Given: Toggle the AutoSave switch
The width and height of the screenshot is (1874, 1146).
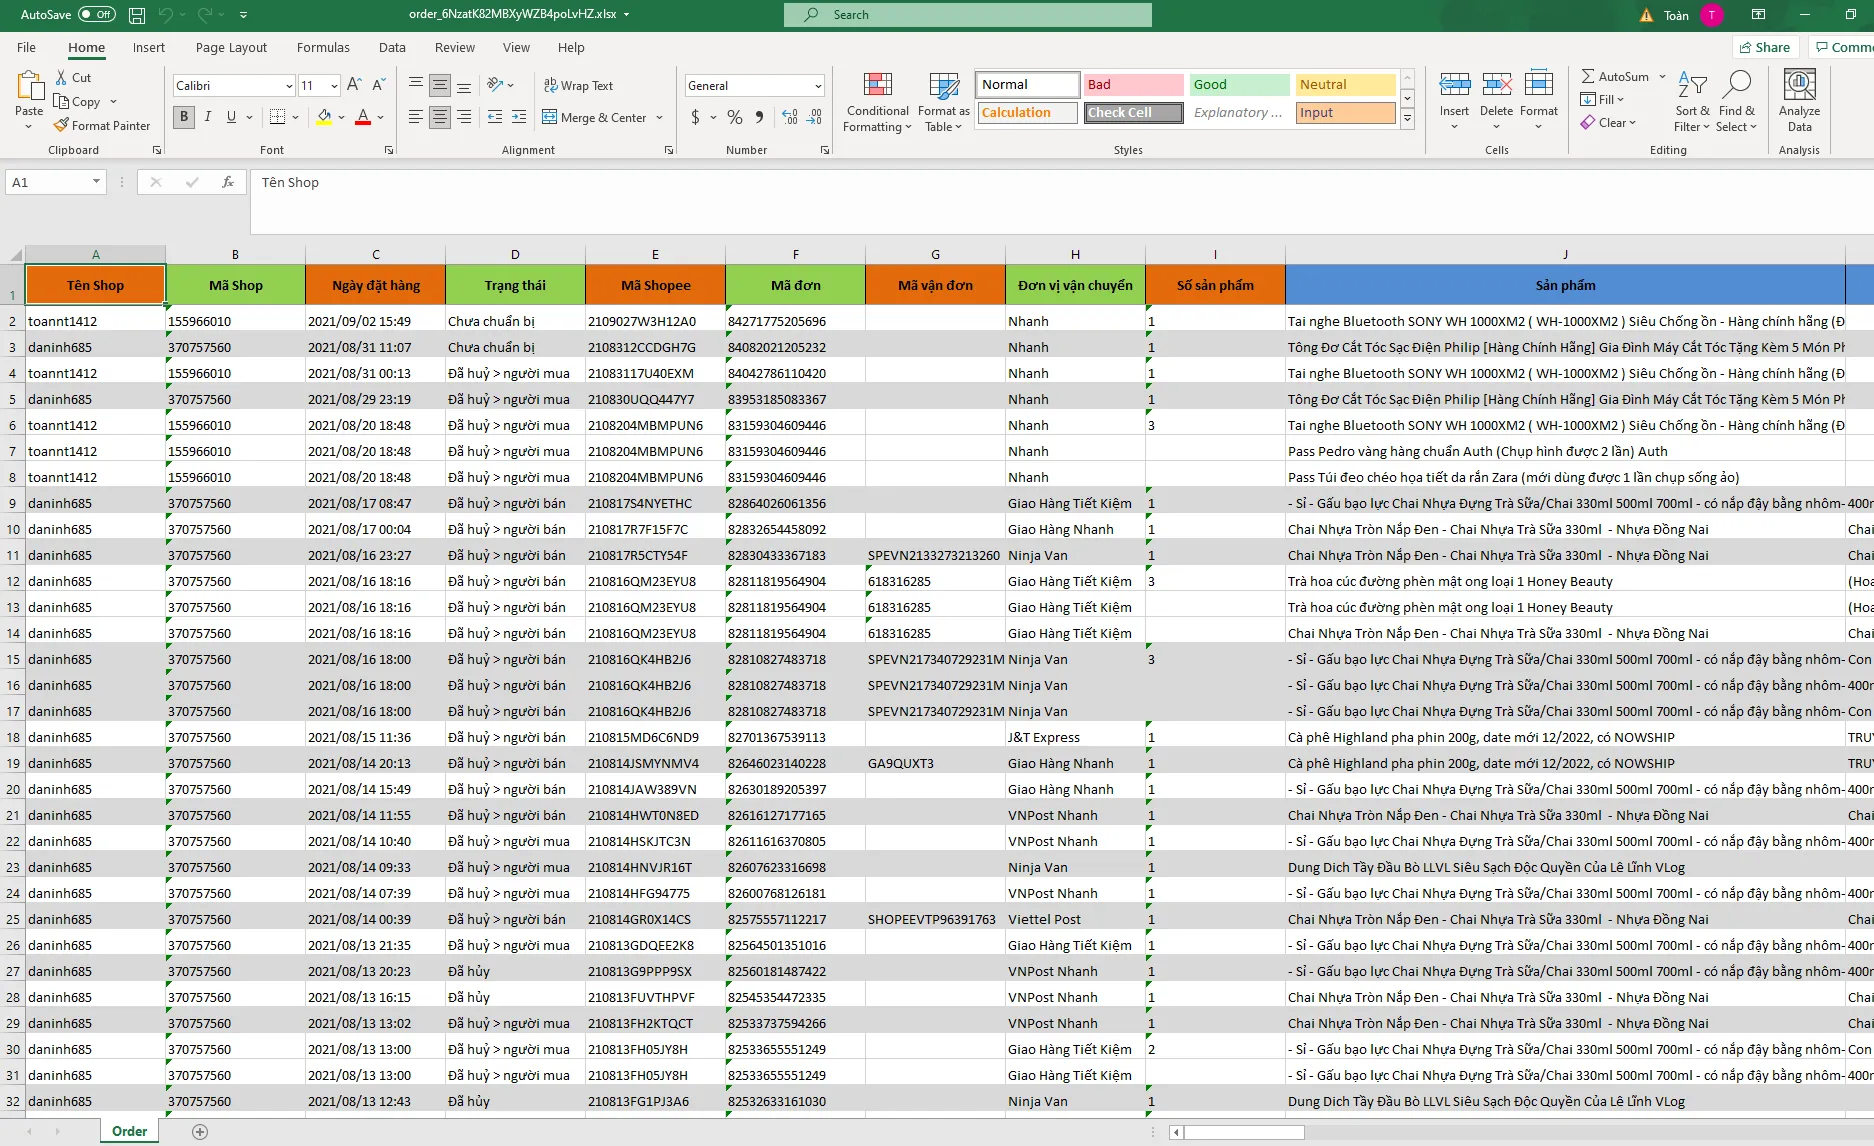Looking at the screenshot, I should pyautogui.click(x=97, y=15).
